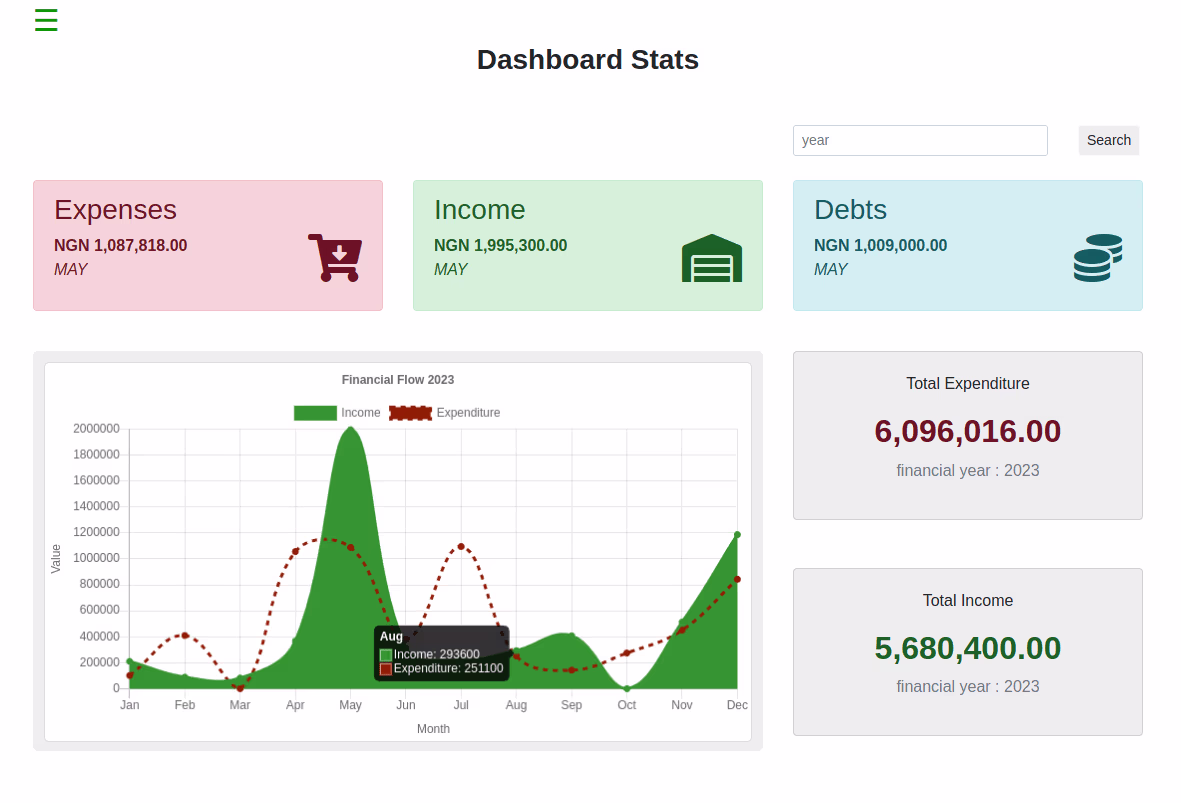
Task: Open the Total Income summary card
Action: point(967,651)
